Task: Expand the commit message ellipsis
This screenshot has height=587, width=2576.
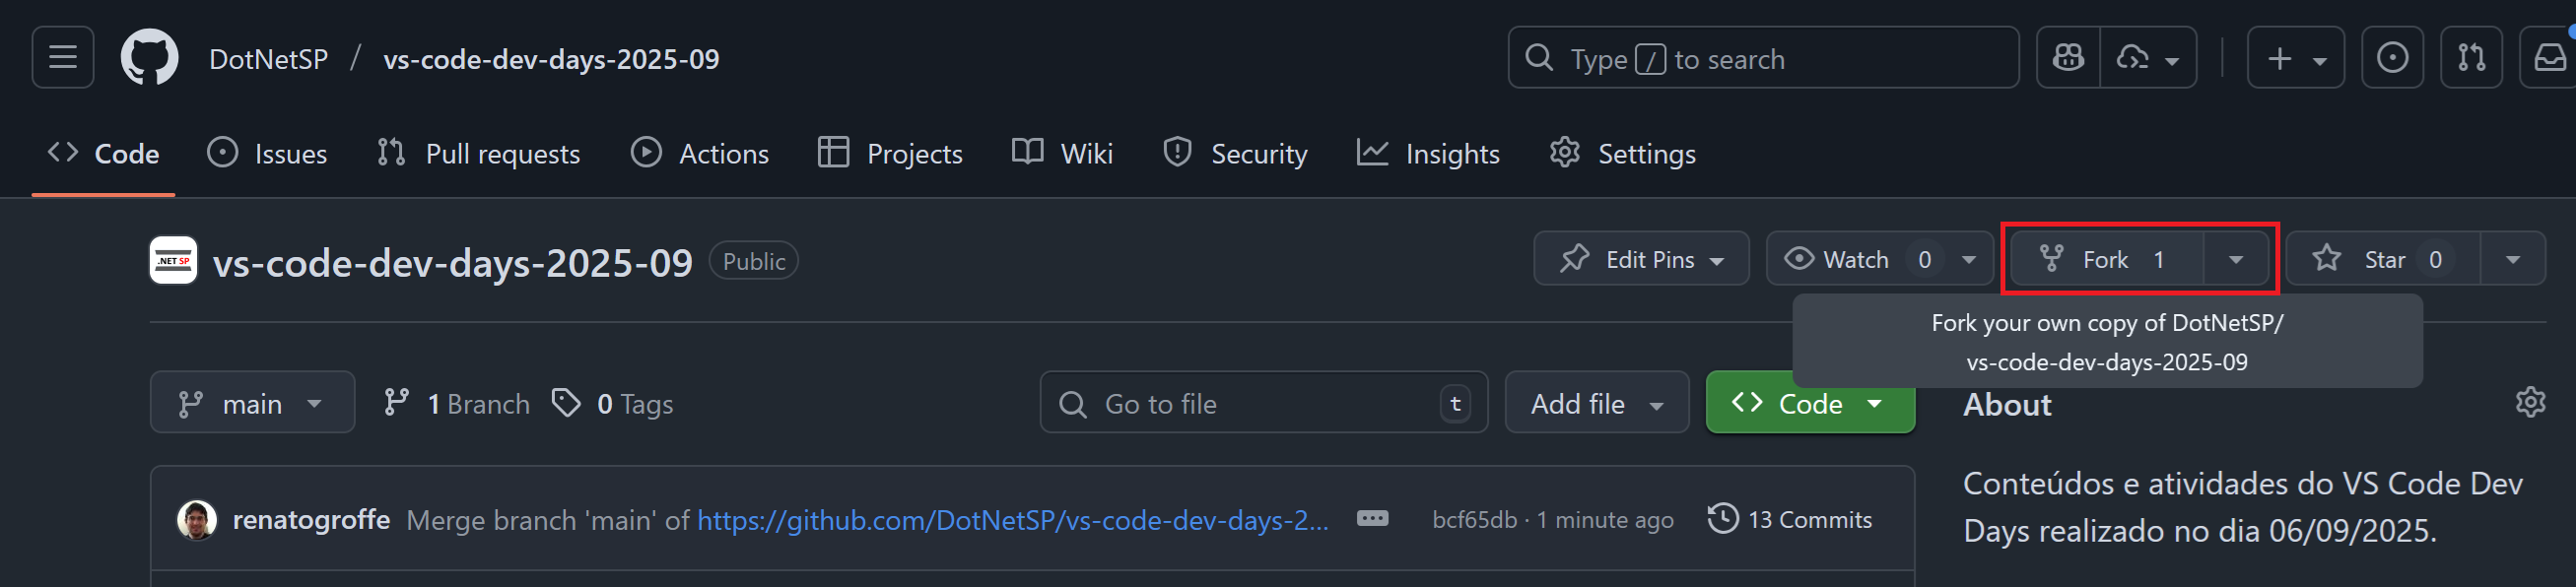Action: pos(1372,519)
